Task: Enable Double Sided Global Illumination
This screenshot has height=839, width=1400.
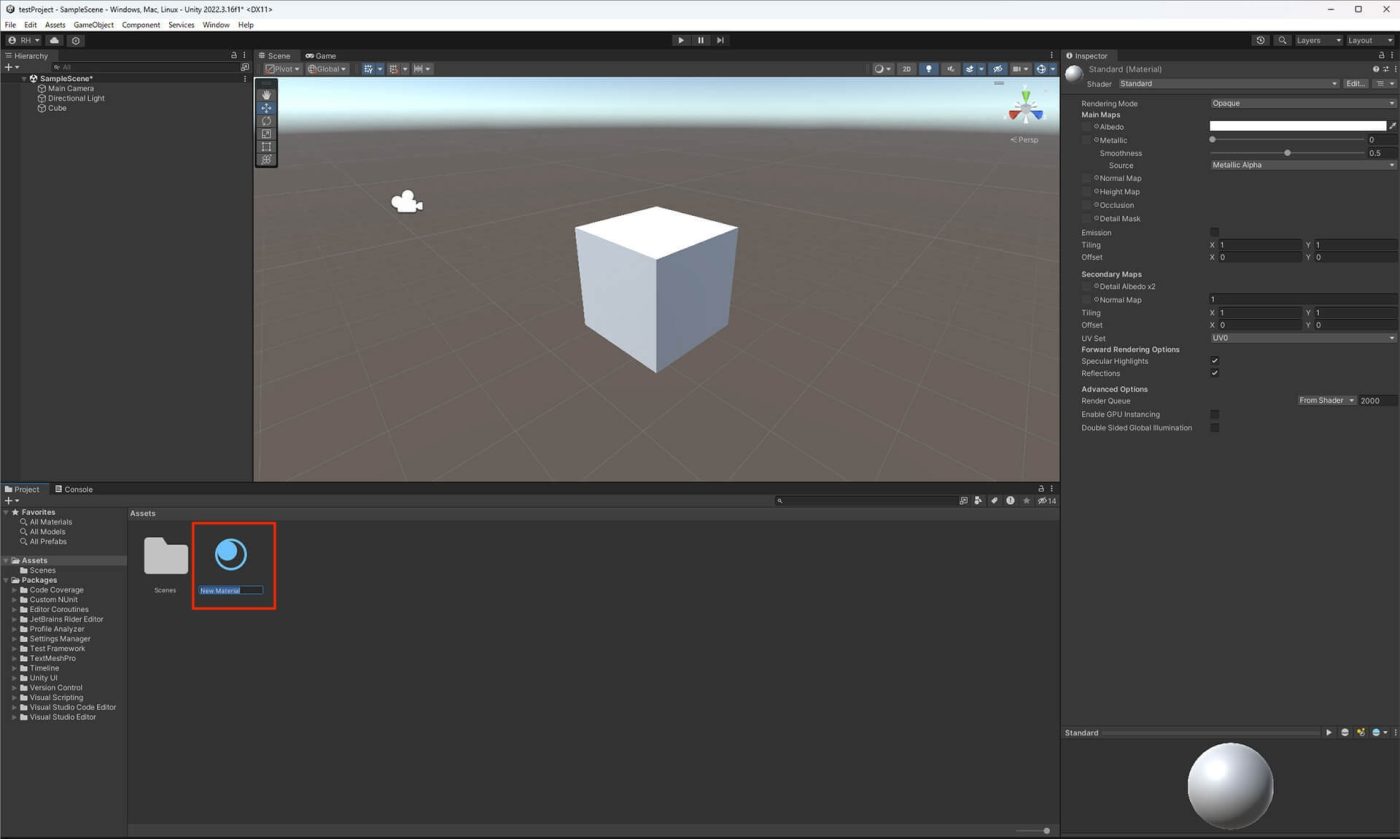Action: pyautogui.click(x=1215, y=428)
